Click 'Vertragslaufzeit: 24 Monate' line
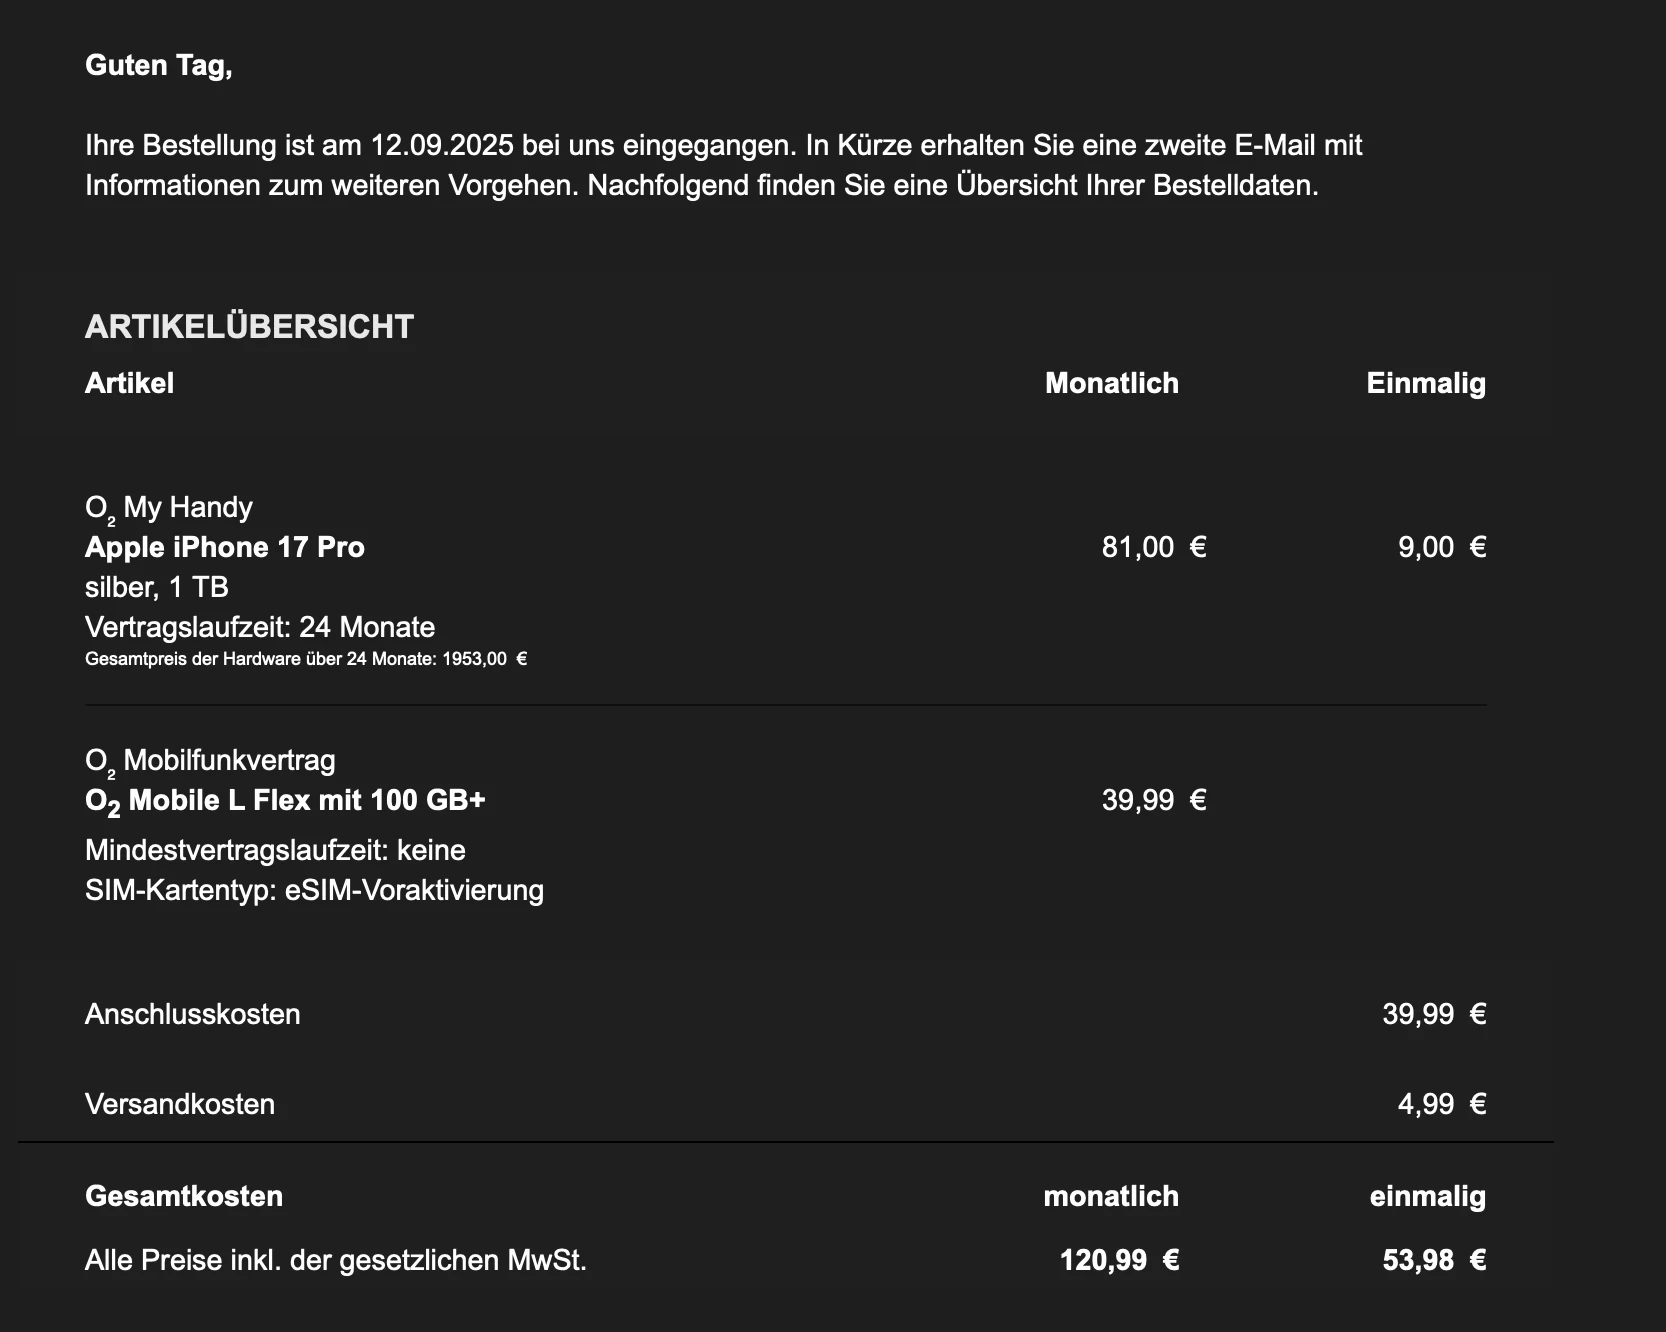The image size is (1666, 1332). tap(260, 627)
